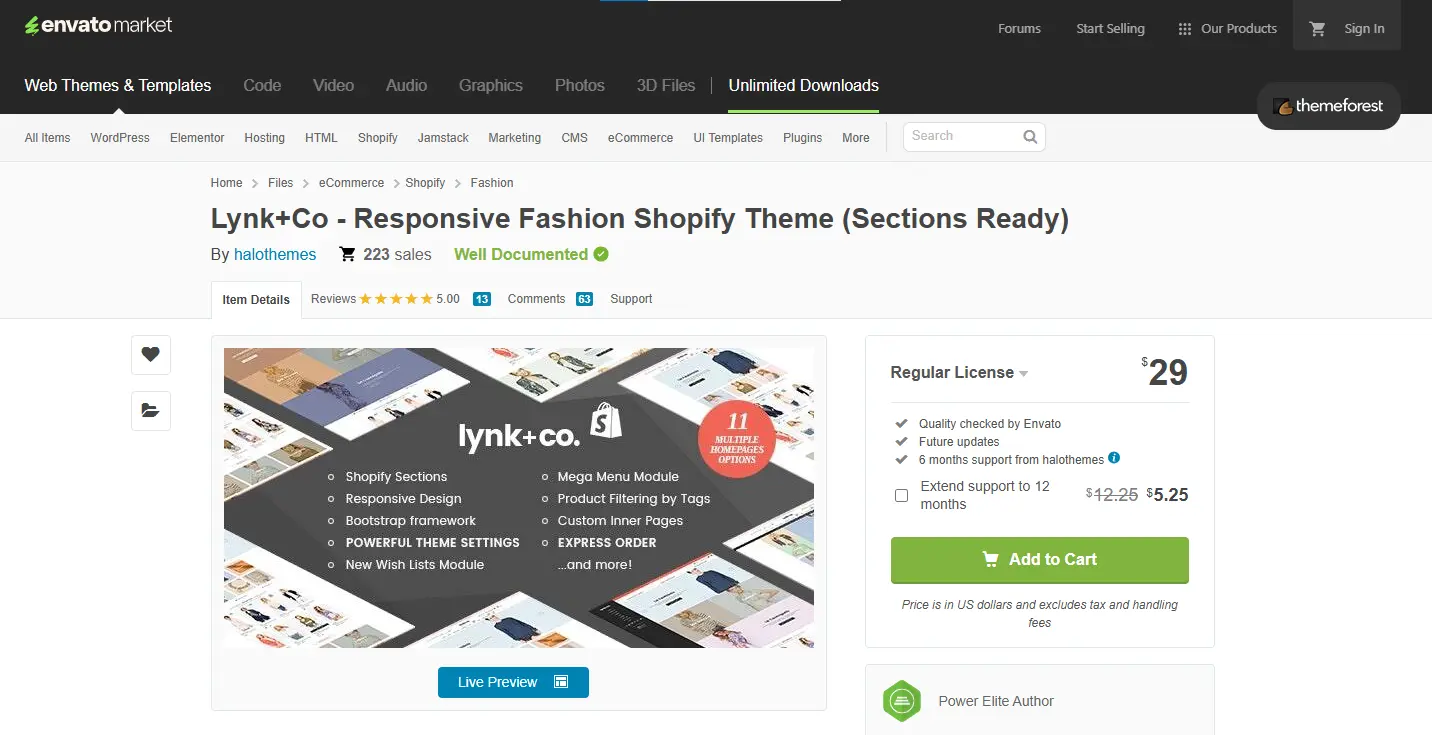The width and height of the screenshot is (1432, 735).
Task: Click the Envato Market logo
Action: tap(98, 25)
